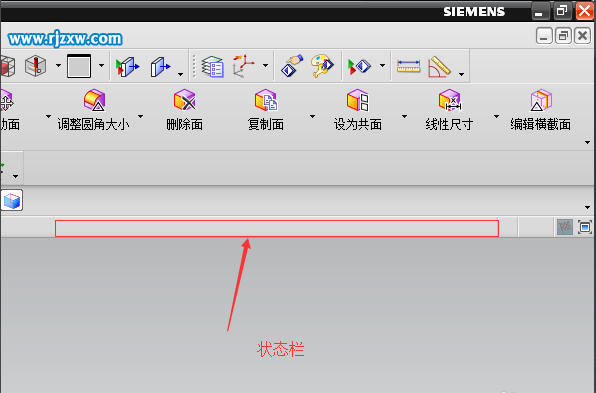Click the WCS coordinate axes icon
596x393 pixels.
244,66
